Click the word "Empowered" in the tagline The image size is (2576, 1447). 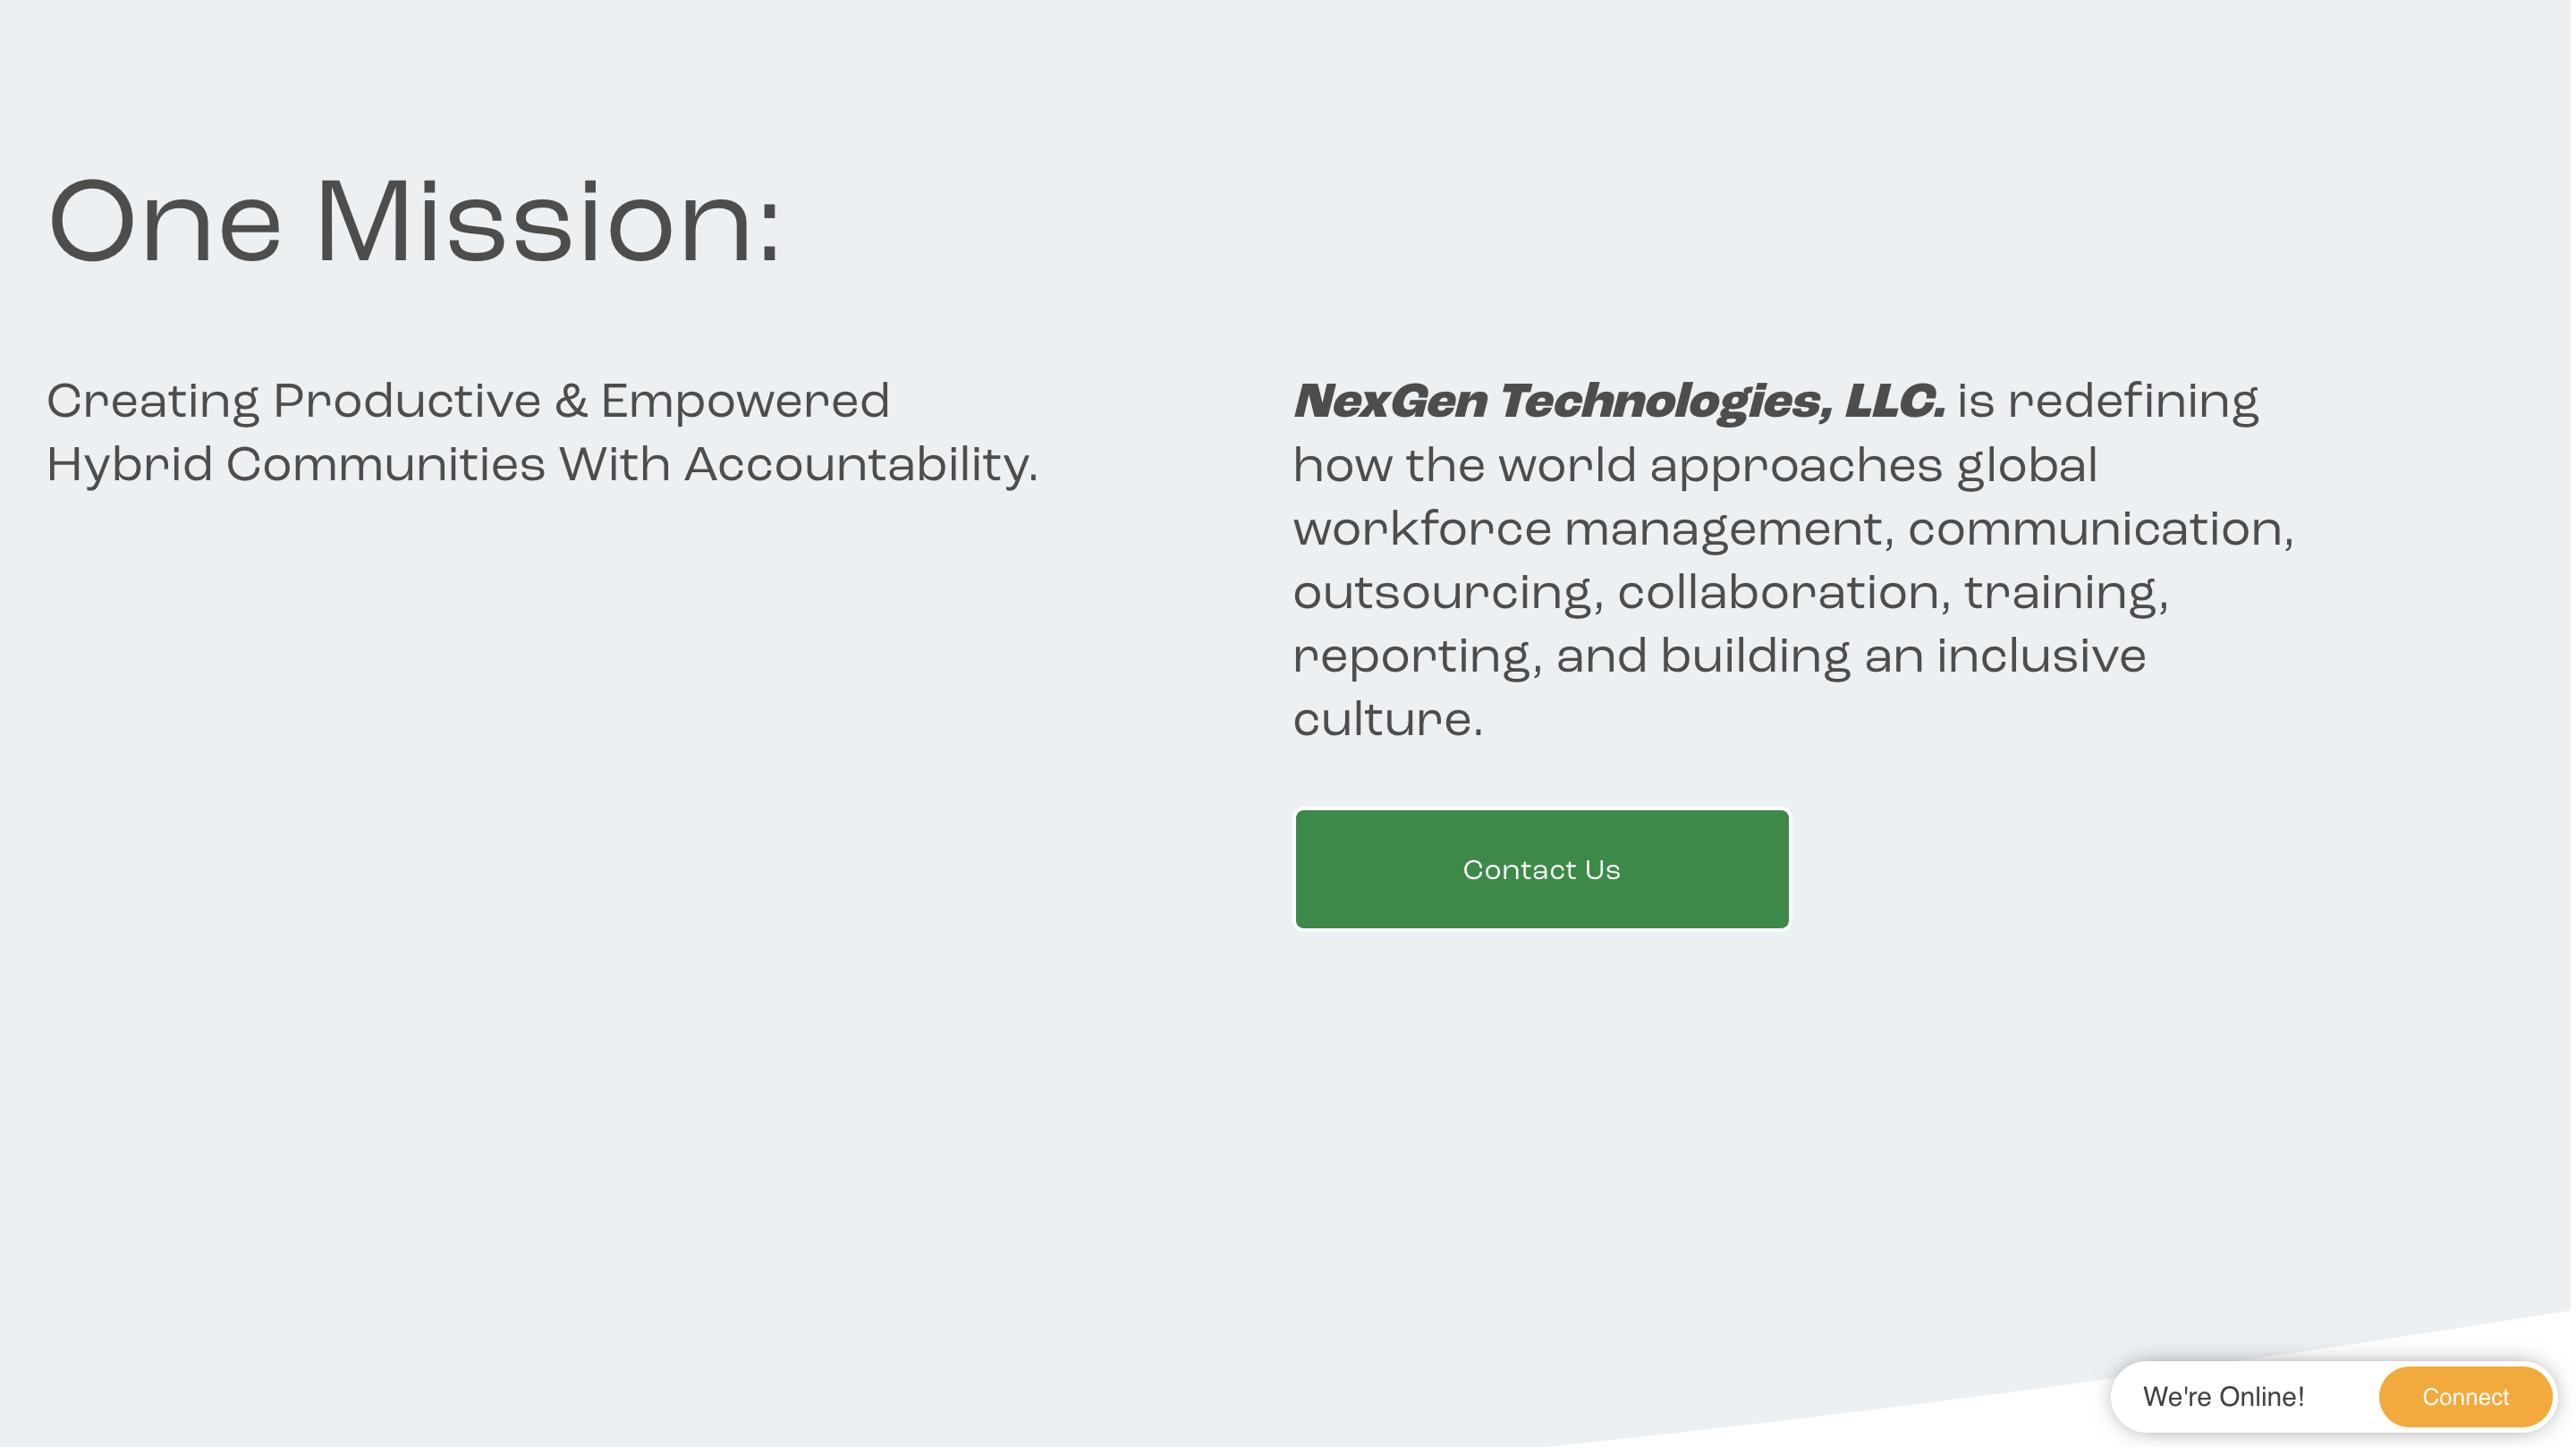coord(745,402)
